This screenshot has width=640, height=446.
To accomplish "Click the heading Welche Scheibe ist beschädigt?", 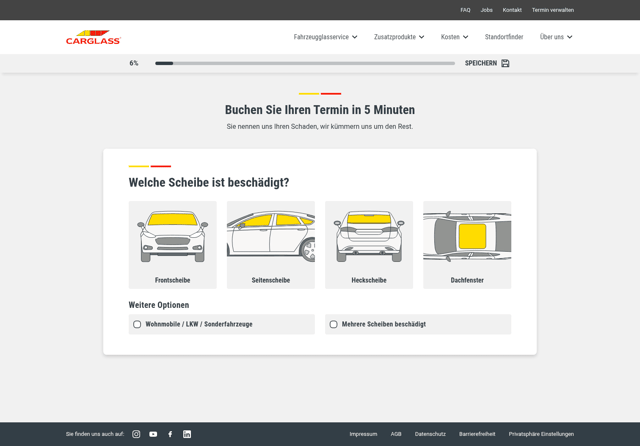I will tap(209, 182).
